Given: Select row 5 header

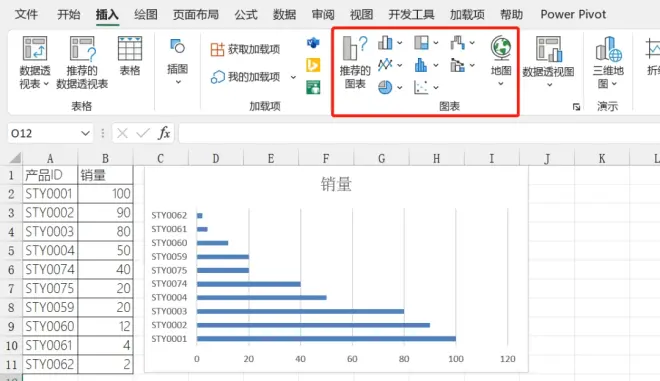Looking at the screenshot, I should 11,250.
